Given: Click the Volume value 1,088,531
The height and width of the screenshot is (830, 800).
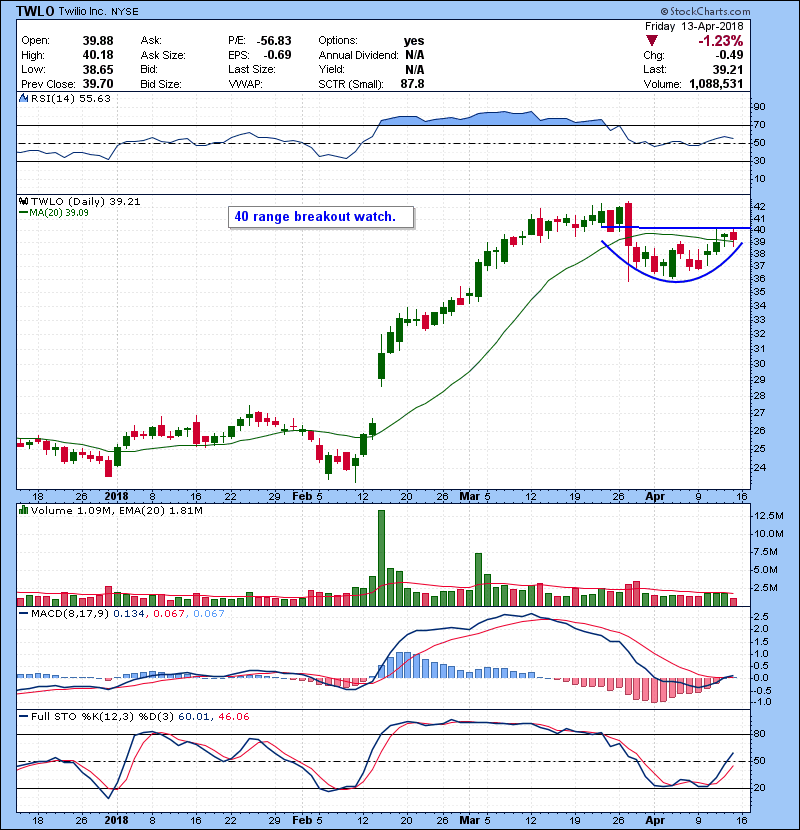Looking at the screenshot, I should (x=716, y=84).
